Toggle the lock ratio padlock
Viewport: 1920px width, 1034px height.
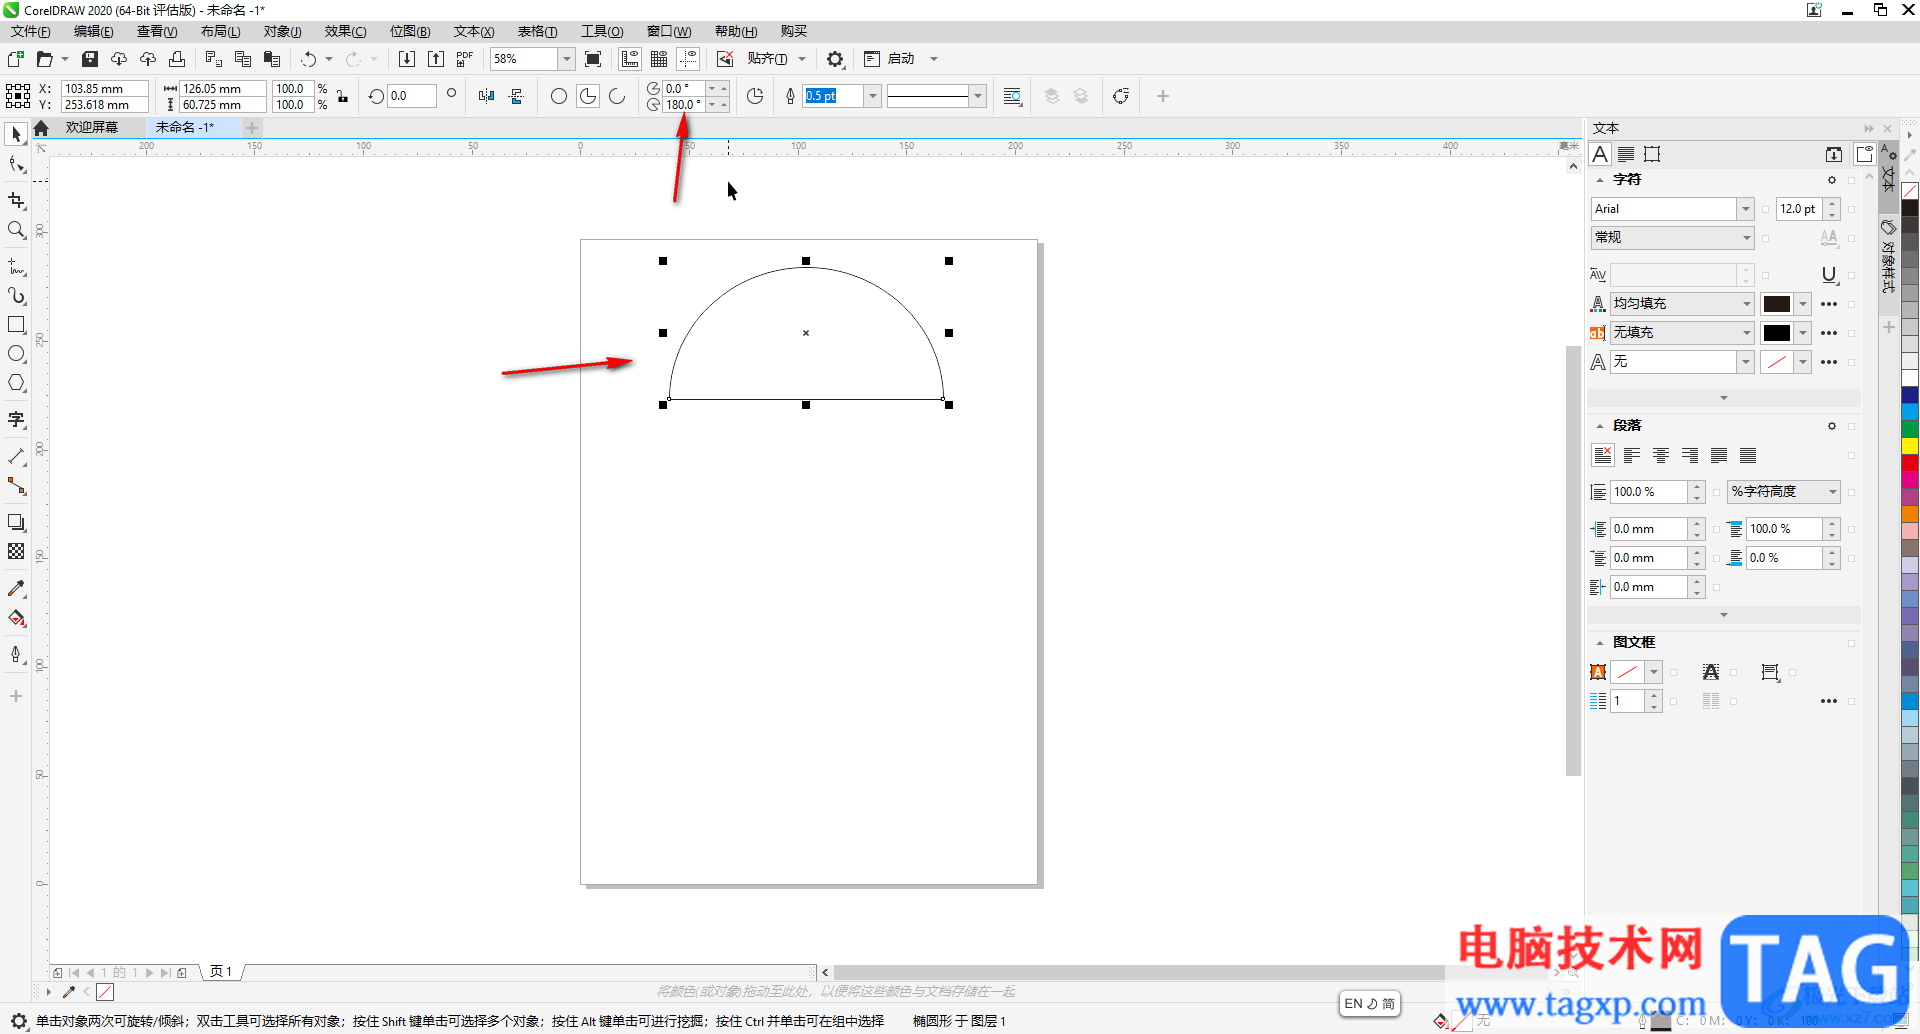[x=343, y=96]
